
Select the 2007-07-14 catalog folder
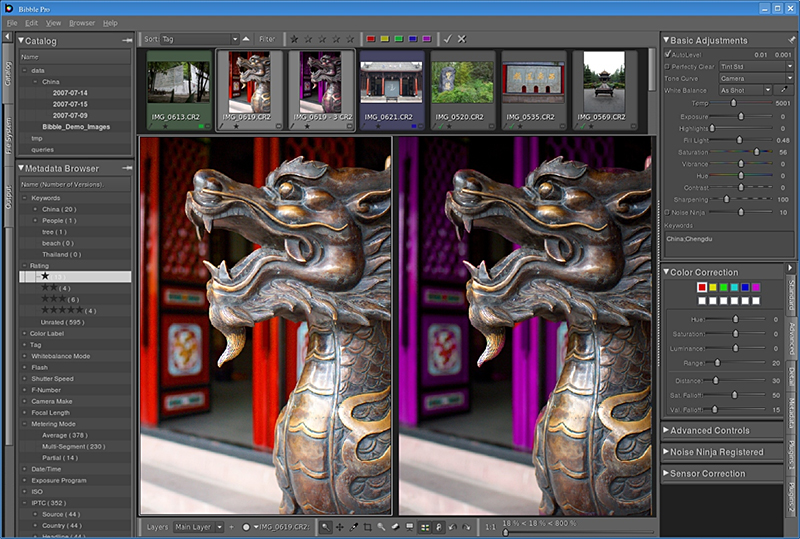70,92
